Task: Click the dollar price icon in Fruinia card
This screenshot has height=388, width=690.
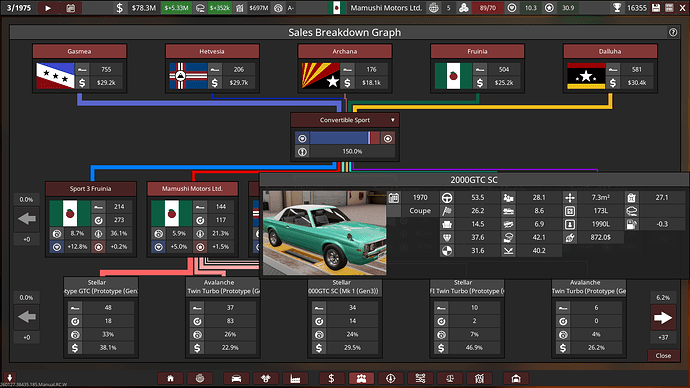Action: [480, 83]
